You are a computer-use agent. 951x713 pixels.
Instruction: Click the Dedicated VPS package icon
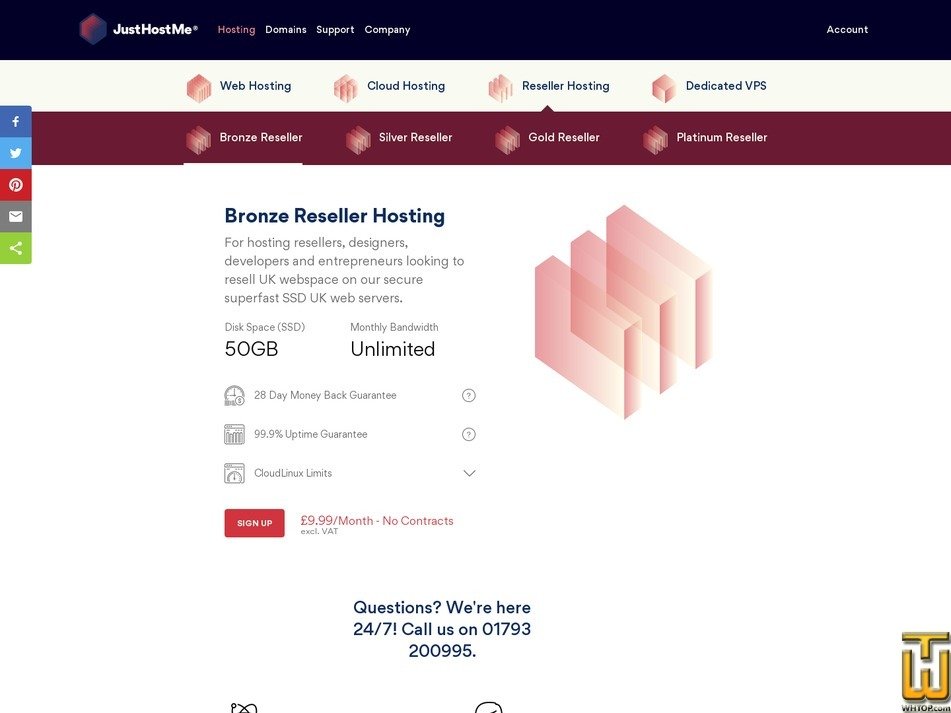point(663,88)
